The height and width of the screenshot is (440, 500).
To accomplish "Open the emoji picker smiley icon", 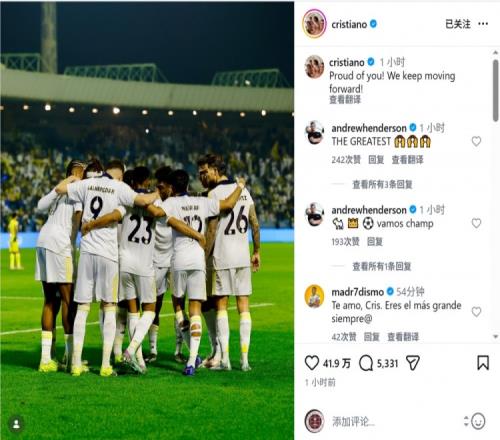I will pos(478,421).
